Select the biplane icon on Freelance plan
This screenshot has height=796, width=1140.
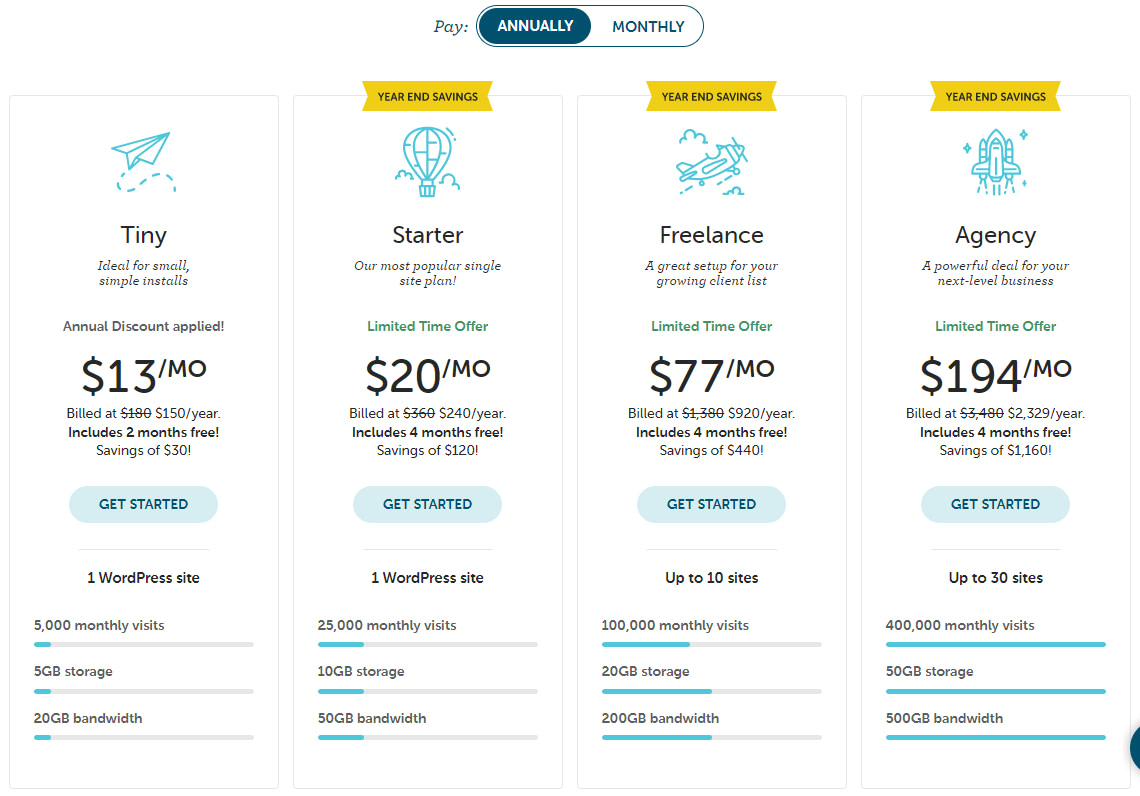(x=711, y=160)
